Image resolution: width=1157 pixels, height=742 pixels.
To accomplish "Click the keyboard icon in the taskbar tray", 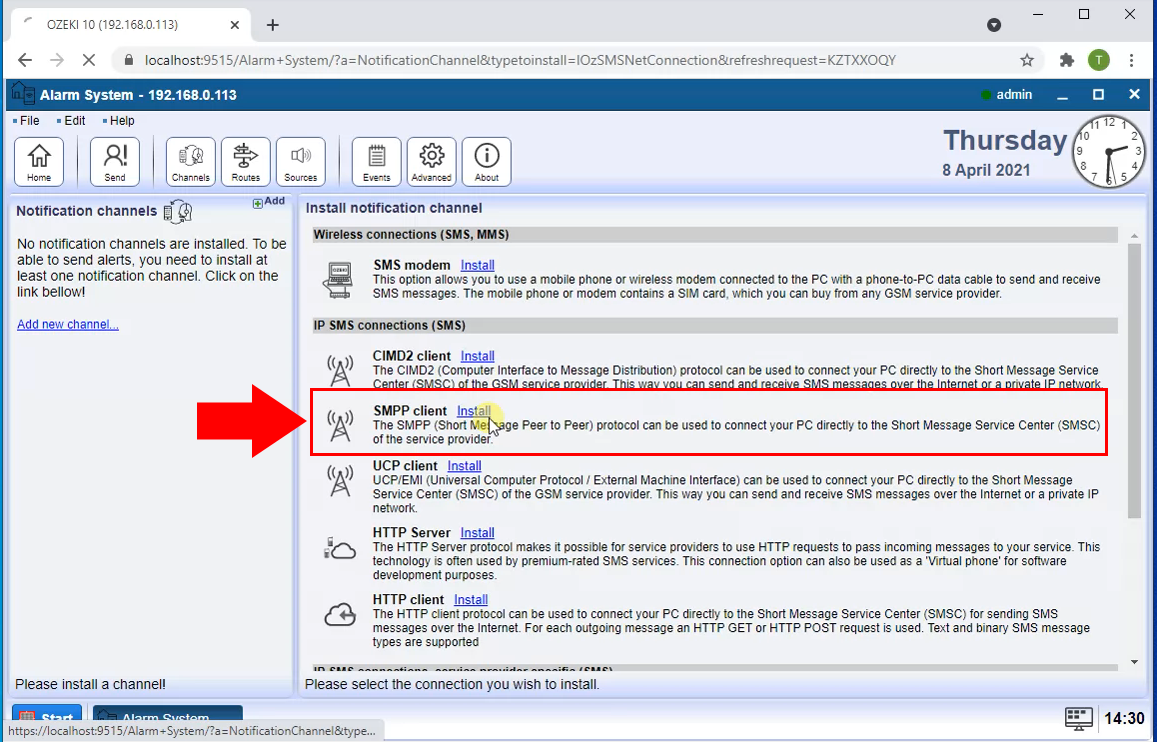I will 1078,718.
